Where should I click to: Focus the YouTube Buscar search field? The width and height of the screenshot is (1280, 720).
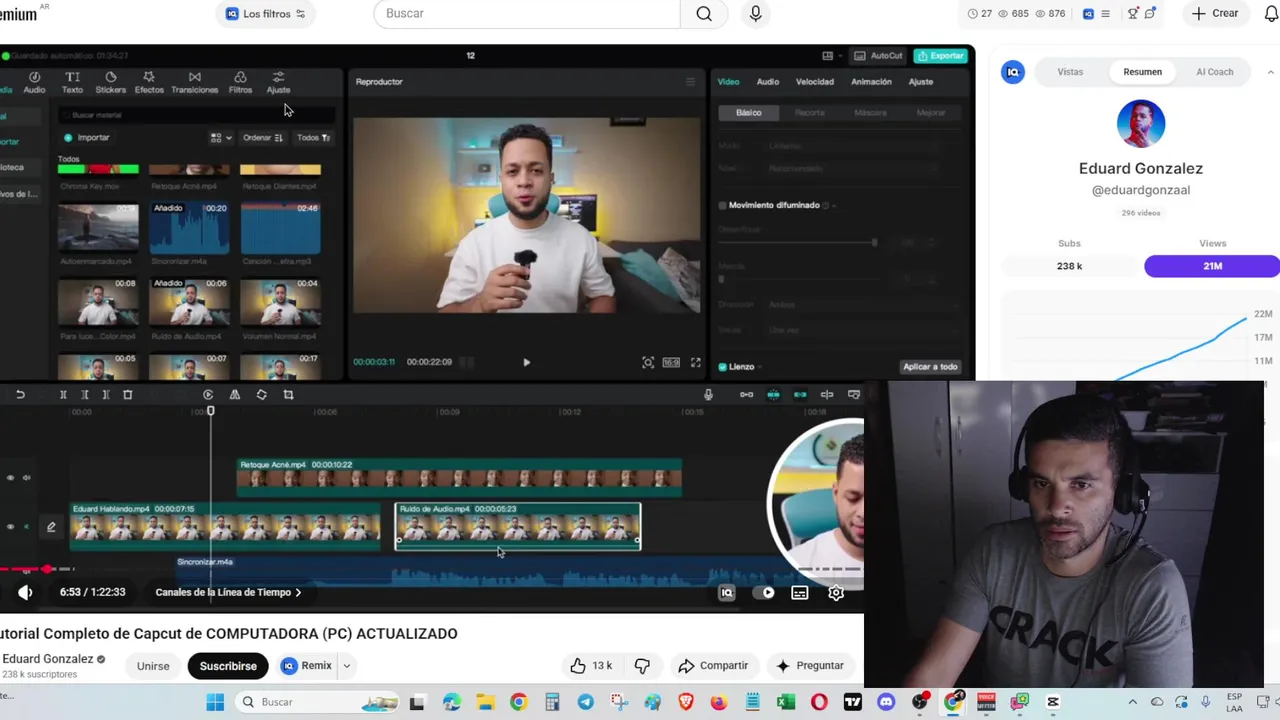(527, 13)
